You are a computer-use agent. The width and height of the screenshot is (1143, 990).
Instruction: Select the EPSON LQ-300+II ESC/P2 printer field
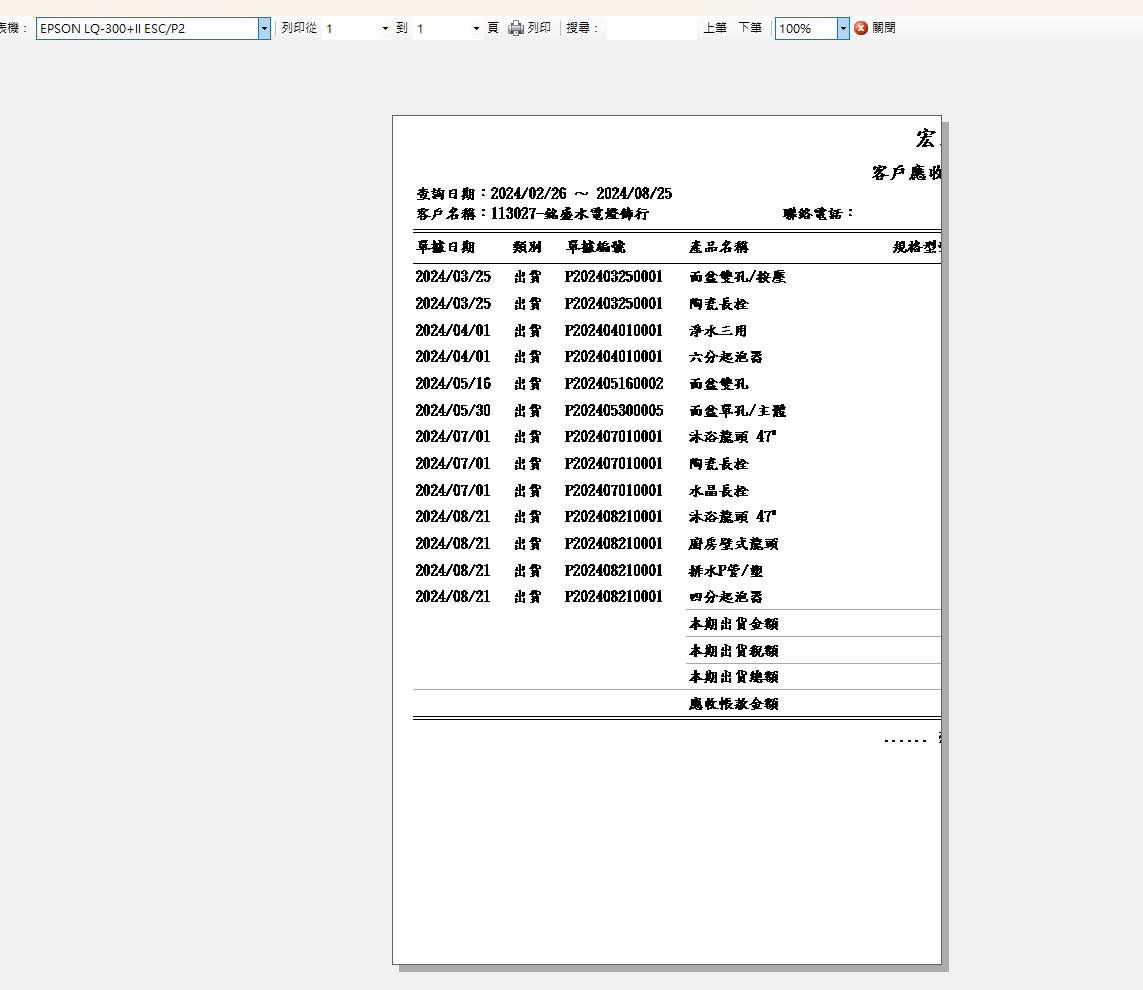pos(147,28)
